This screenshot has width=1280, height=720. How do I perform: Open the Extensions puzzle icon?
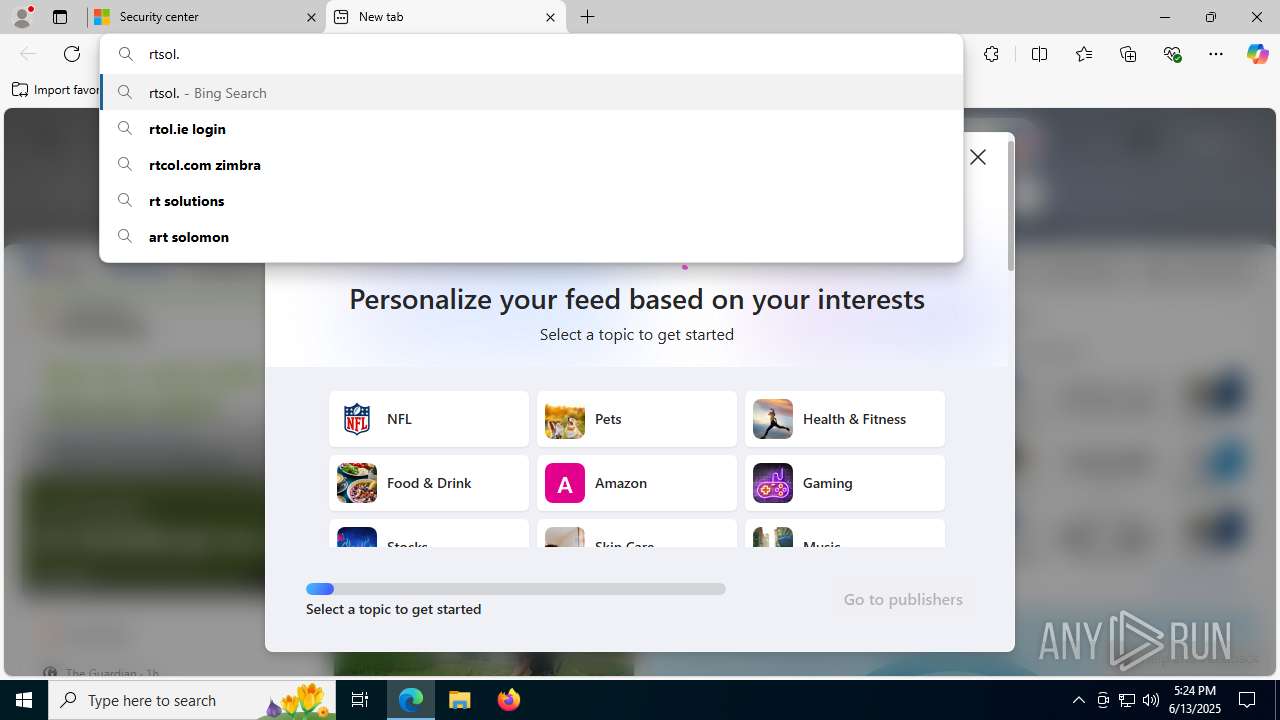click(991, 54)
